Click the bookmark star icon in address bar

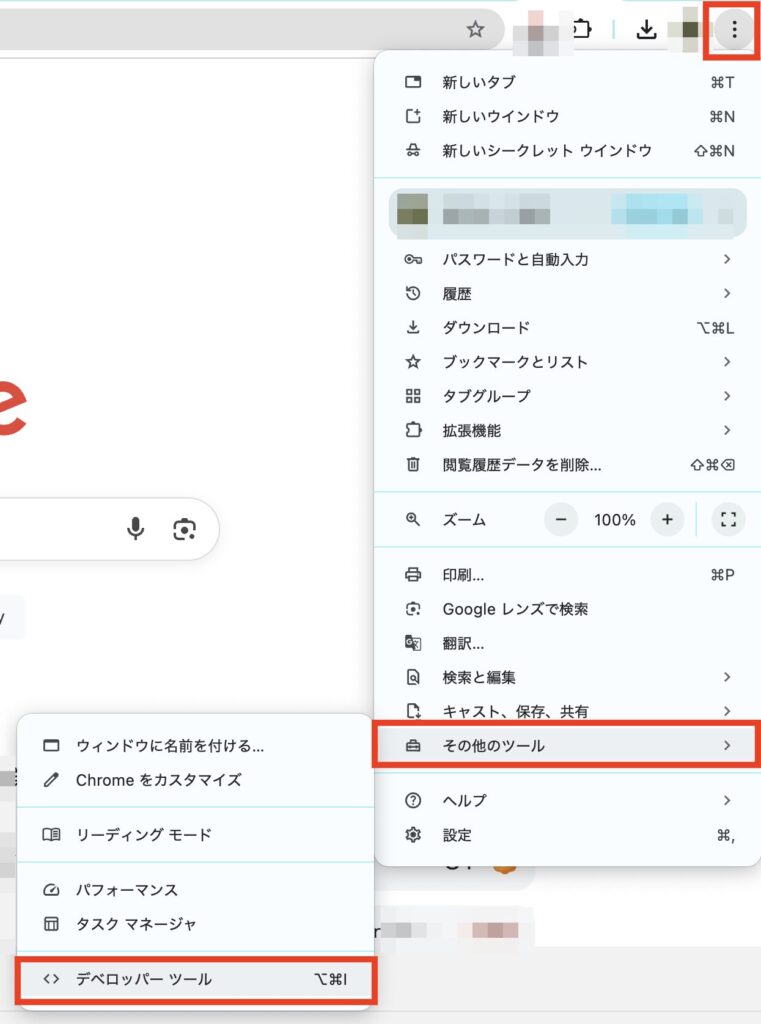pos(475,30)
